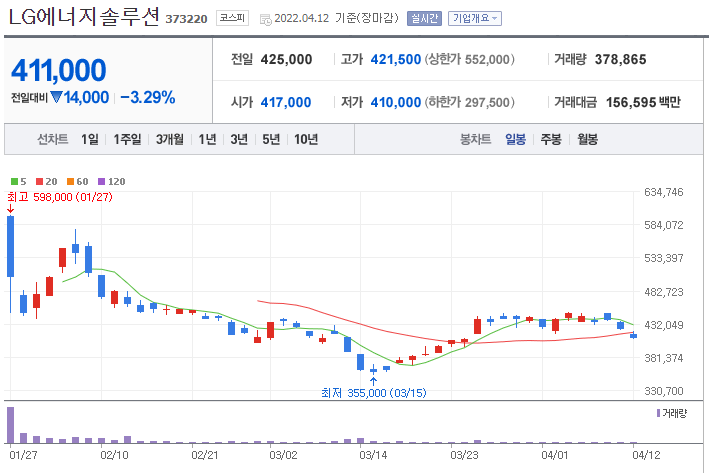The width and height of the screenshot is (709, 473).
Task: Click the green 5-day moving average swatch
Action: 14,182
